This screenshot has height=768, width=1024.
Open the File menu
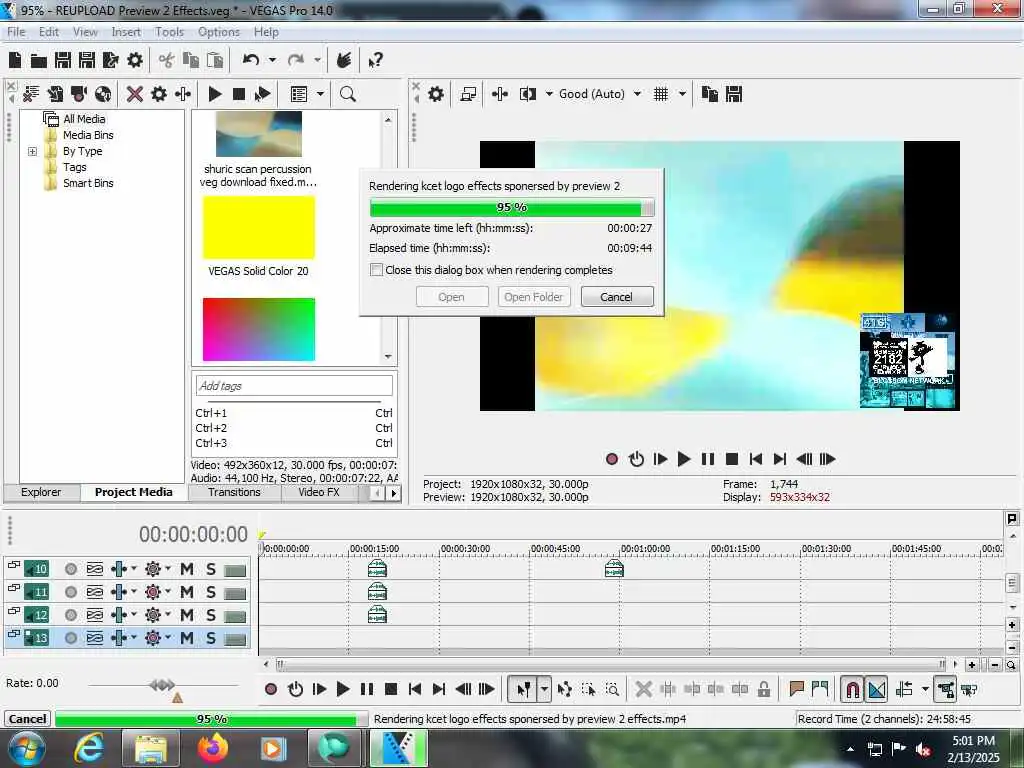pyautogui.click(x=16, y=32)
